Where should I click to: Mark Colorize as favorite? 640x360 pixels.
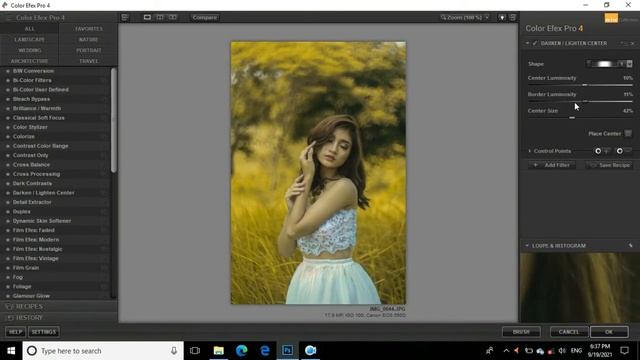[7, 137]
